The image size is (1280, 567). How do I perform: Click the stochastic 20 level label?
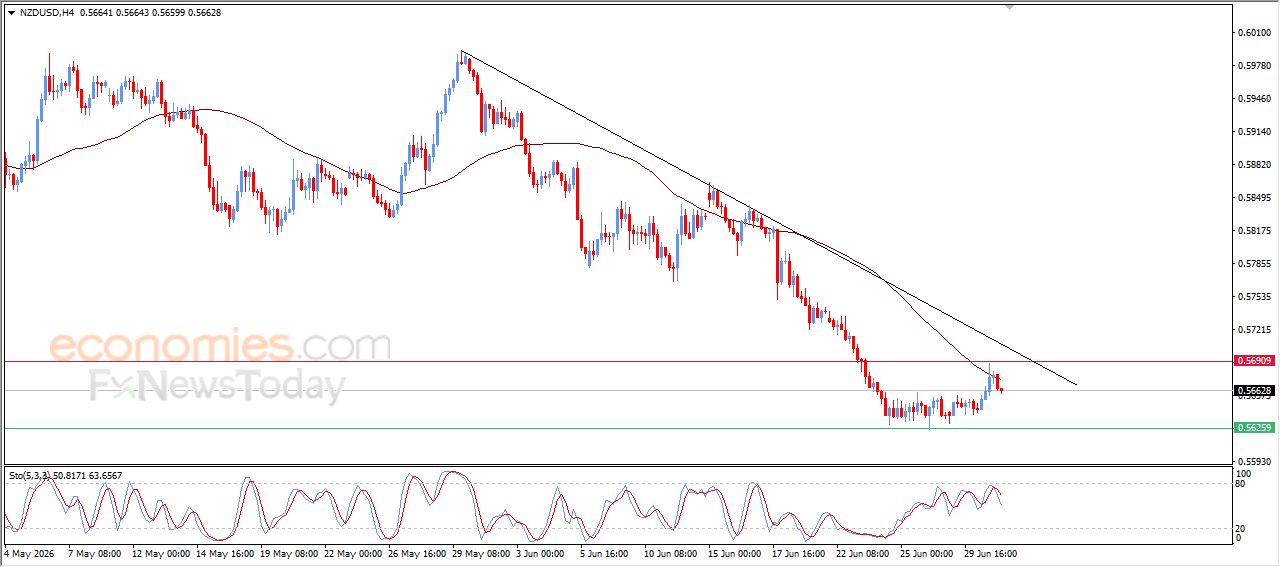pyautogui.click(x=1242, y=527)
